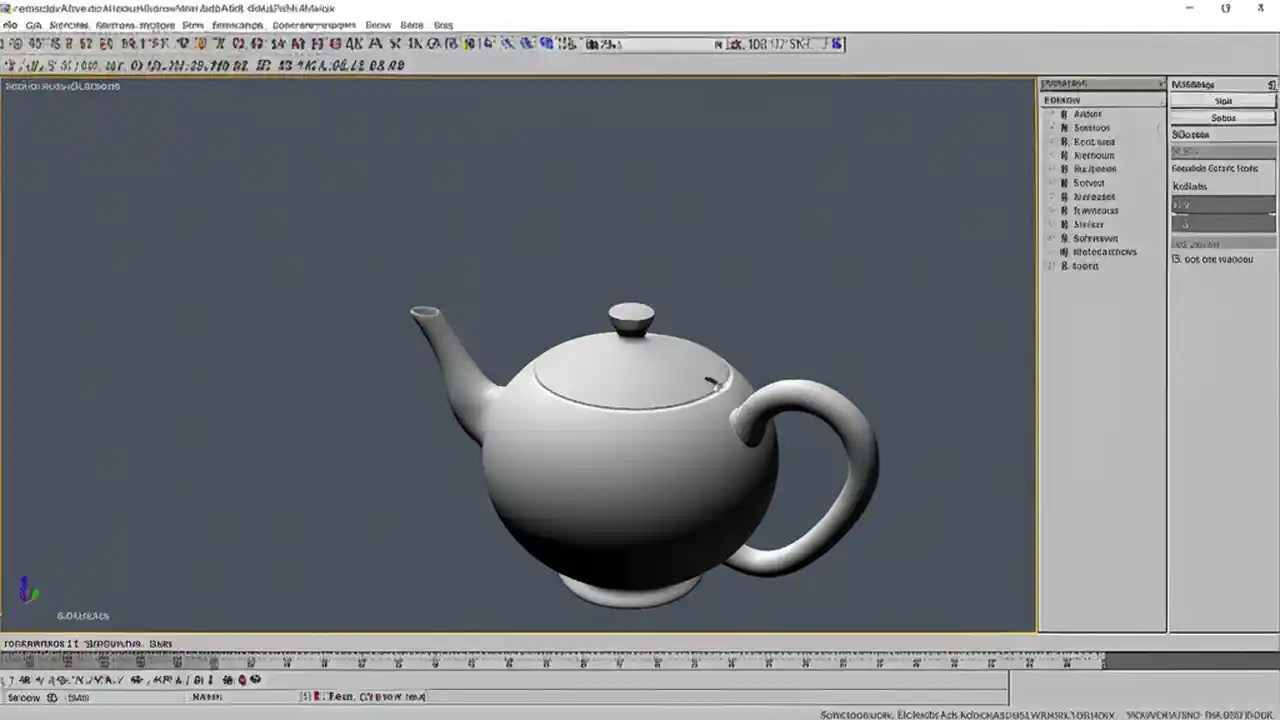The width and height of the screenshot is (1280, 720).
Task: Expand the Subrowwn tree item arrow
Action: [1050, 238]
